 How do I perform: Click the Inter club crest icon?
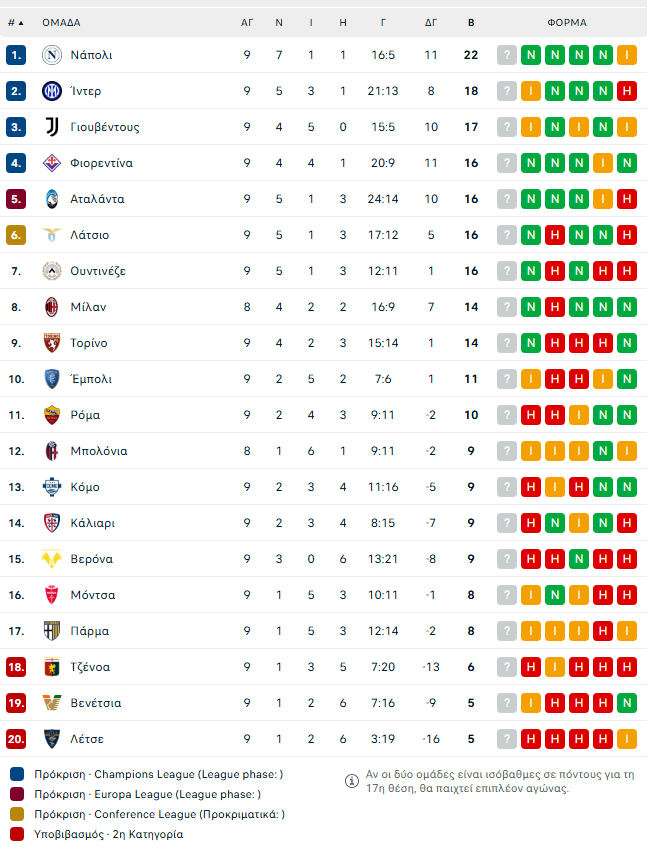(52, 91)
